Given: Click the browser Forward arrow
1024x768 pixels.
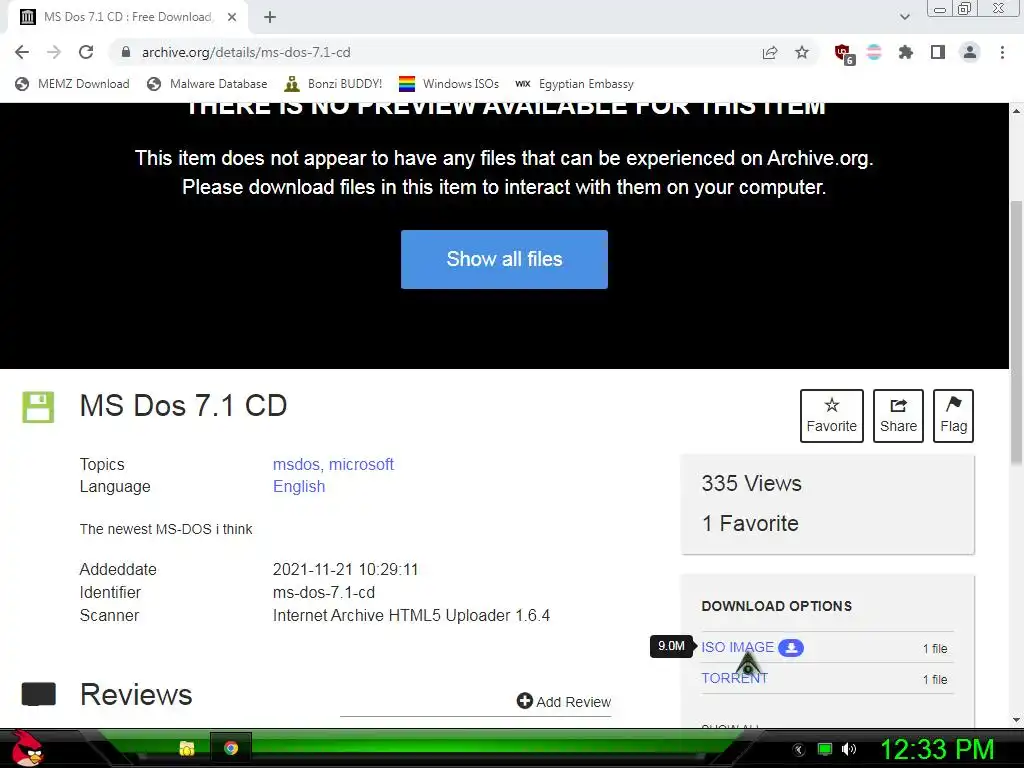Looking at the screenshot, I should (54, 52).
